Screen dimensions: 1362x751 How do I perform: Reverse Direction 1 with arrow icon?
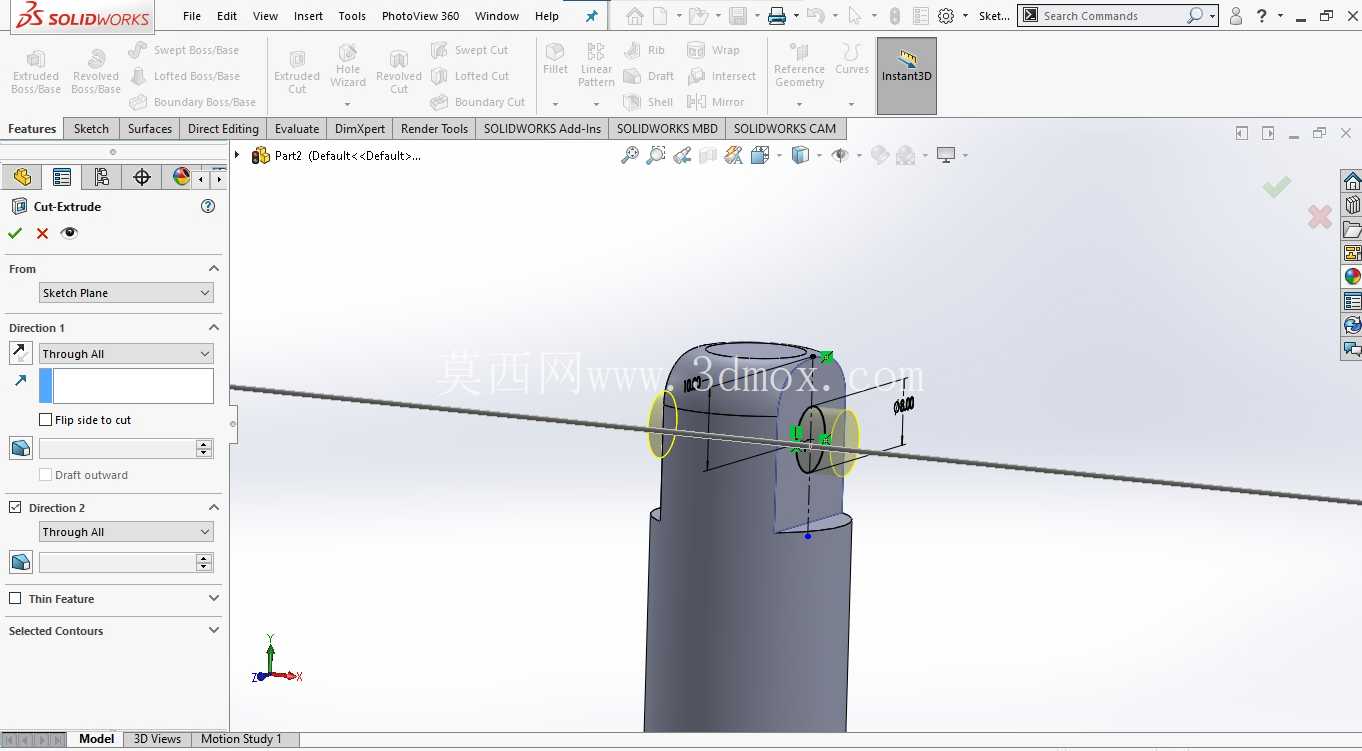coord(20,353)
